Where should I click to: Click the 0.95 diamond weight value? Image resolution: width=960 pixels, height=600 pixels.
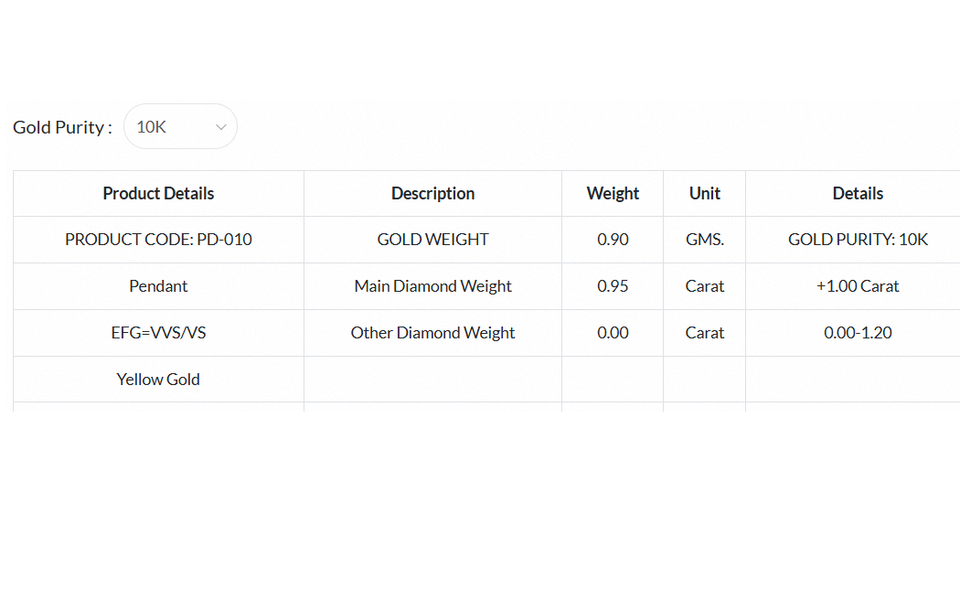pos(612,286)
